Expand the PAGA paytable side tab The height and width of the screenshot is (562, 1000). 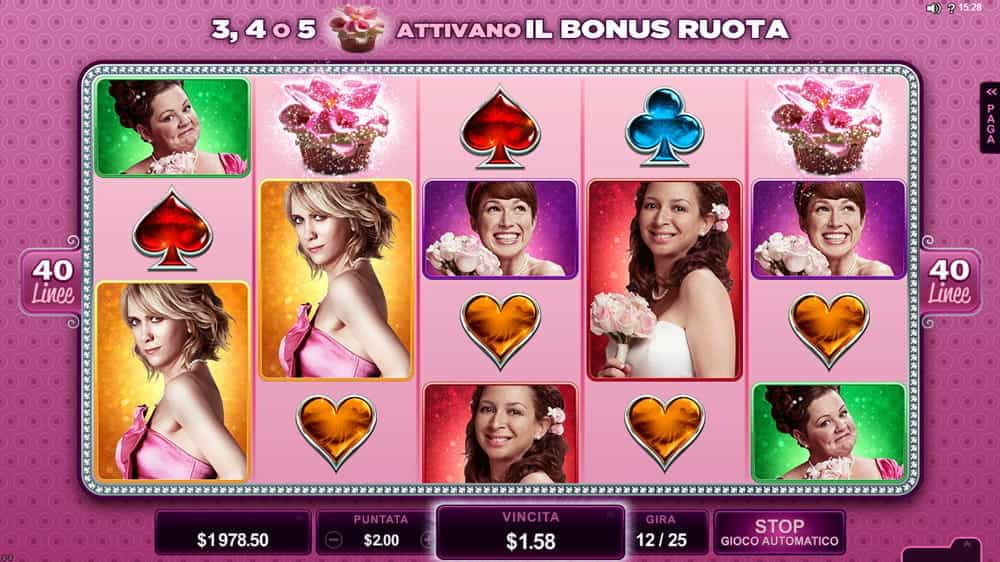[x=990, y=119]
